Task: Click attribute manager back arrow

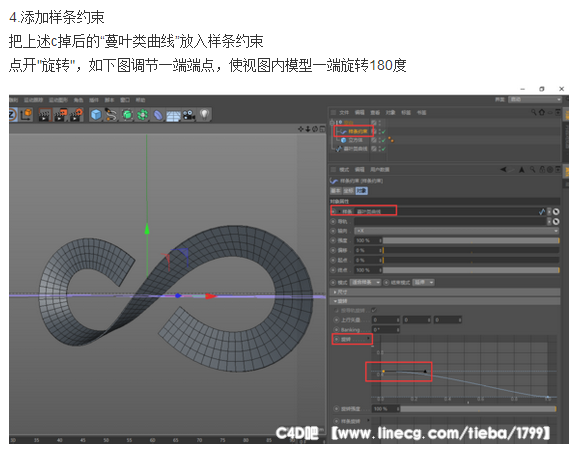Action: [x=504, y=169]
